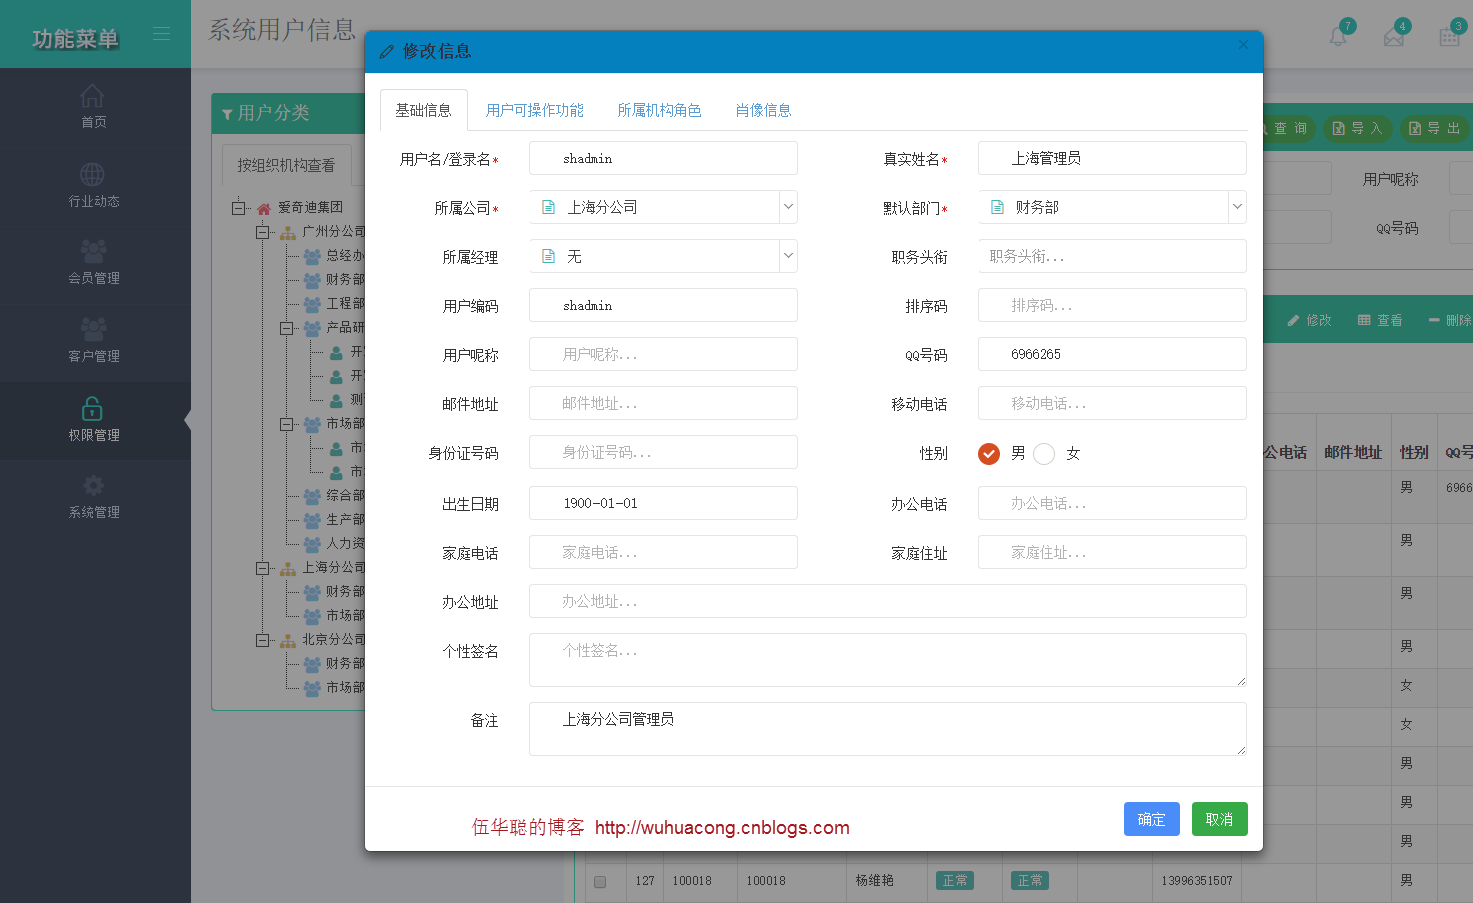This screenshot has height=903, width=1473.
Task: Check the row checkbox for user 杨维艳
Action: pos(601,881)
